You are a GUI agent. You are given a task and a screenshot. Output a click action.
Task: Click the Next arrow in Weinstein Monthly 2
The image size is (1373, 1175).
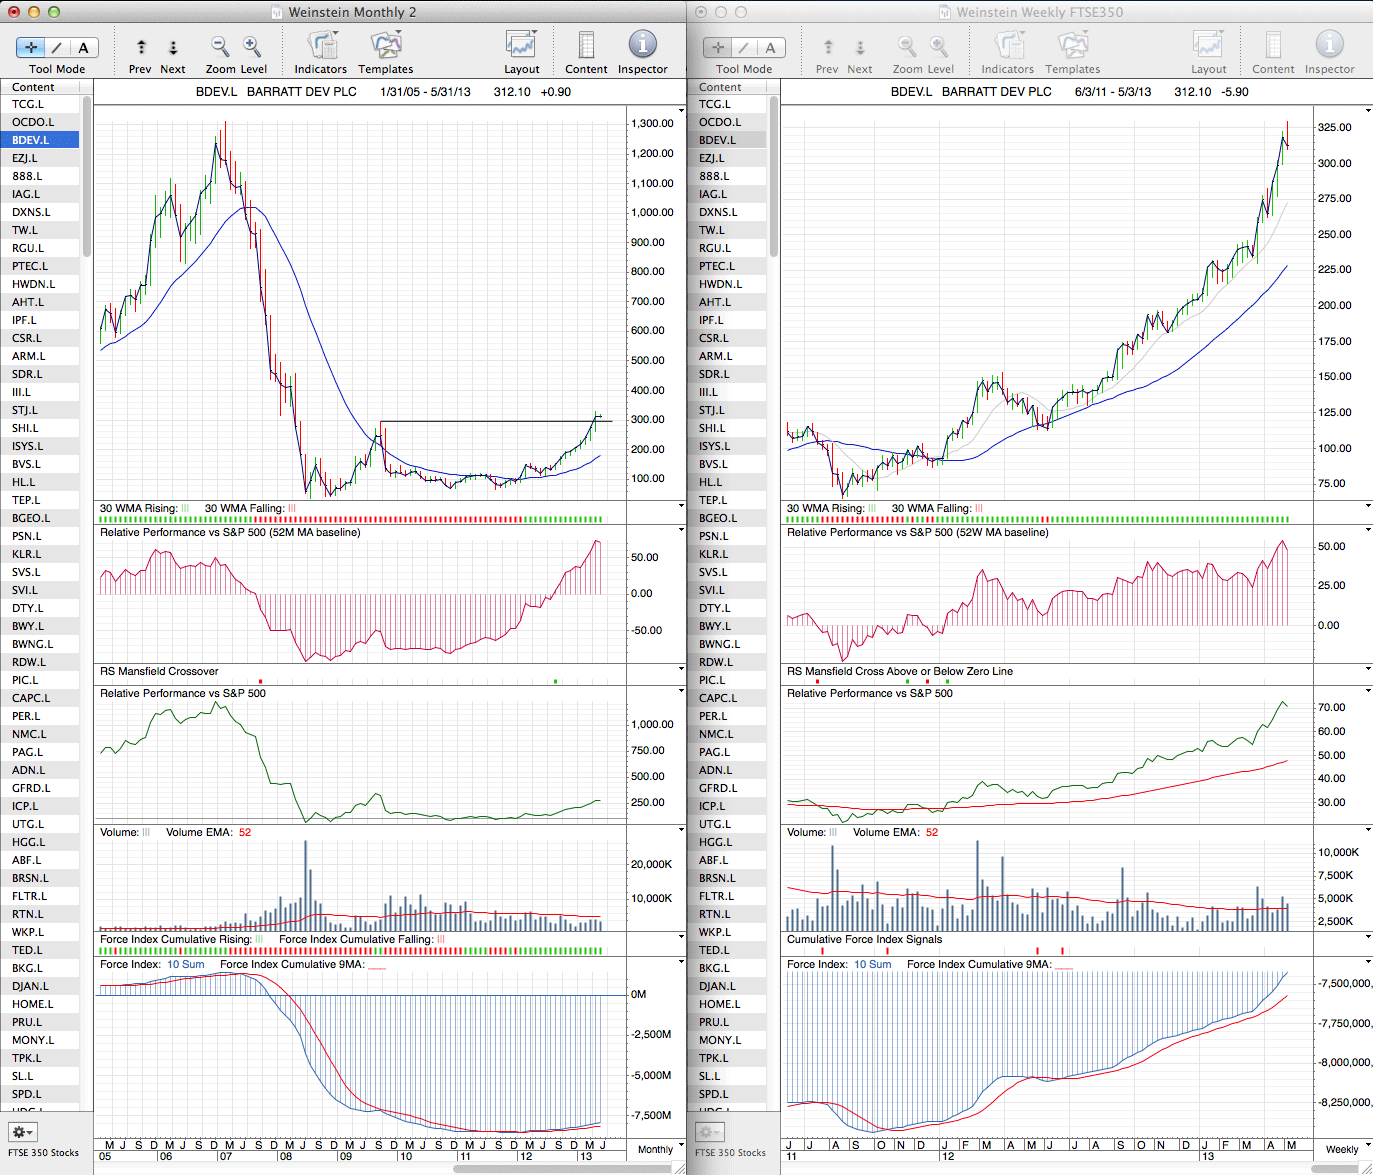point(173,47)
